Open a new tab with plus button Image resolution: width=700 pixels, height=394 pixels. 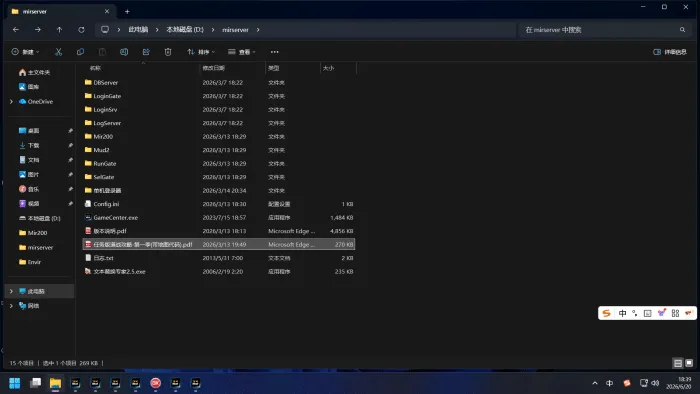click(x=127, y=12)
